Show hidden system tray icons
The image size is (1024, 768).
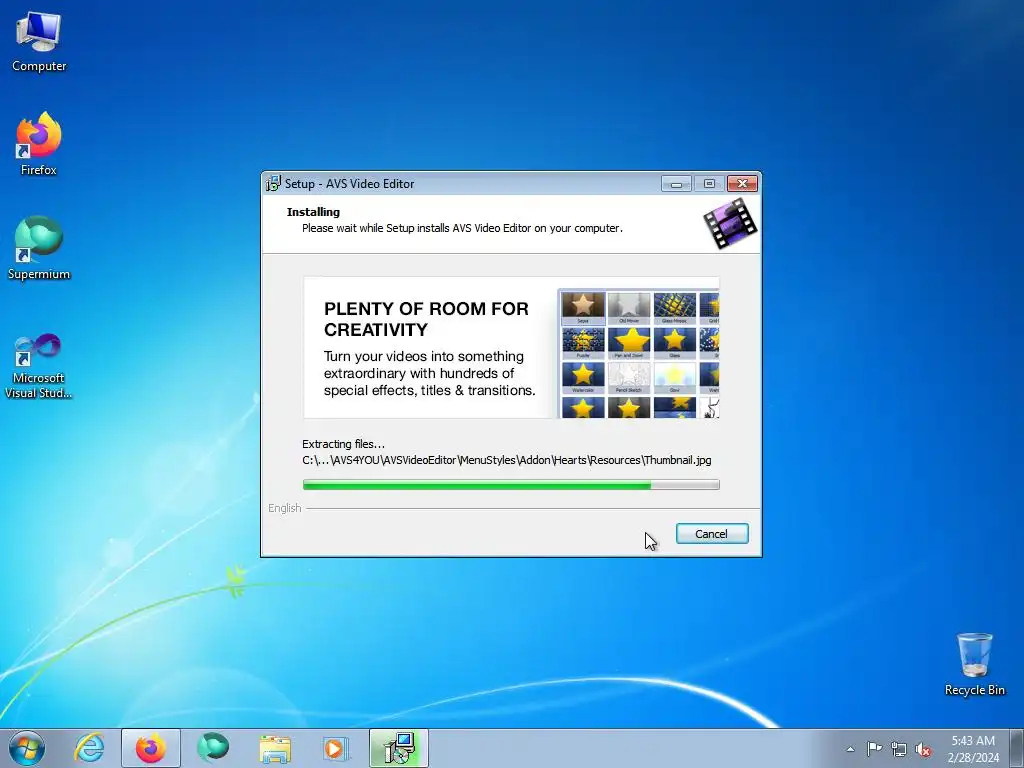(x=850, y=749)
